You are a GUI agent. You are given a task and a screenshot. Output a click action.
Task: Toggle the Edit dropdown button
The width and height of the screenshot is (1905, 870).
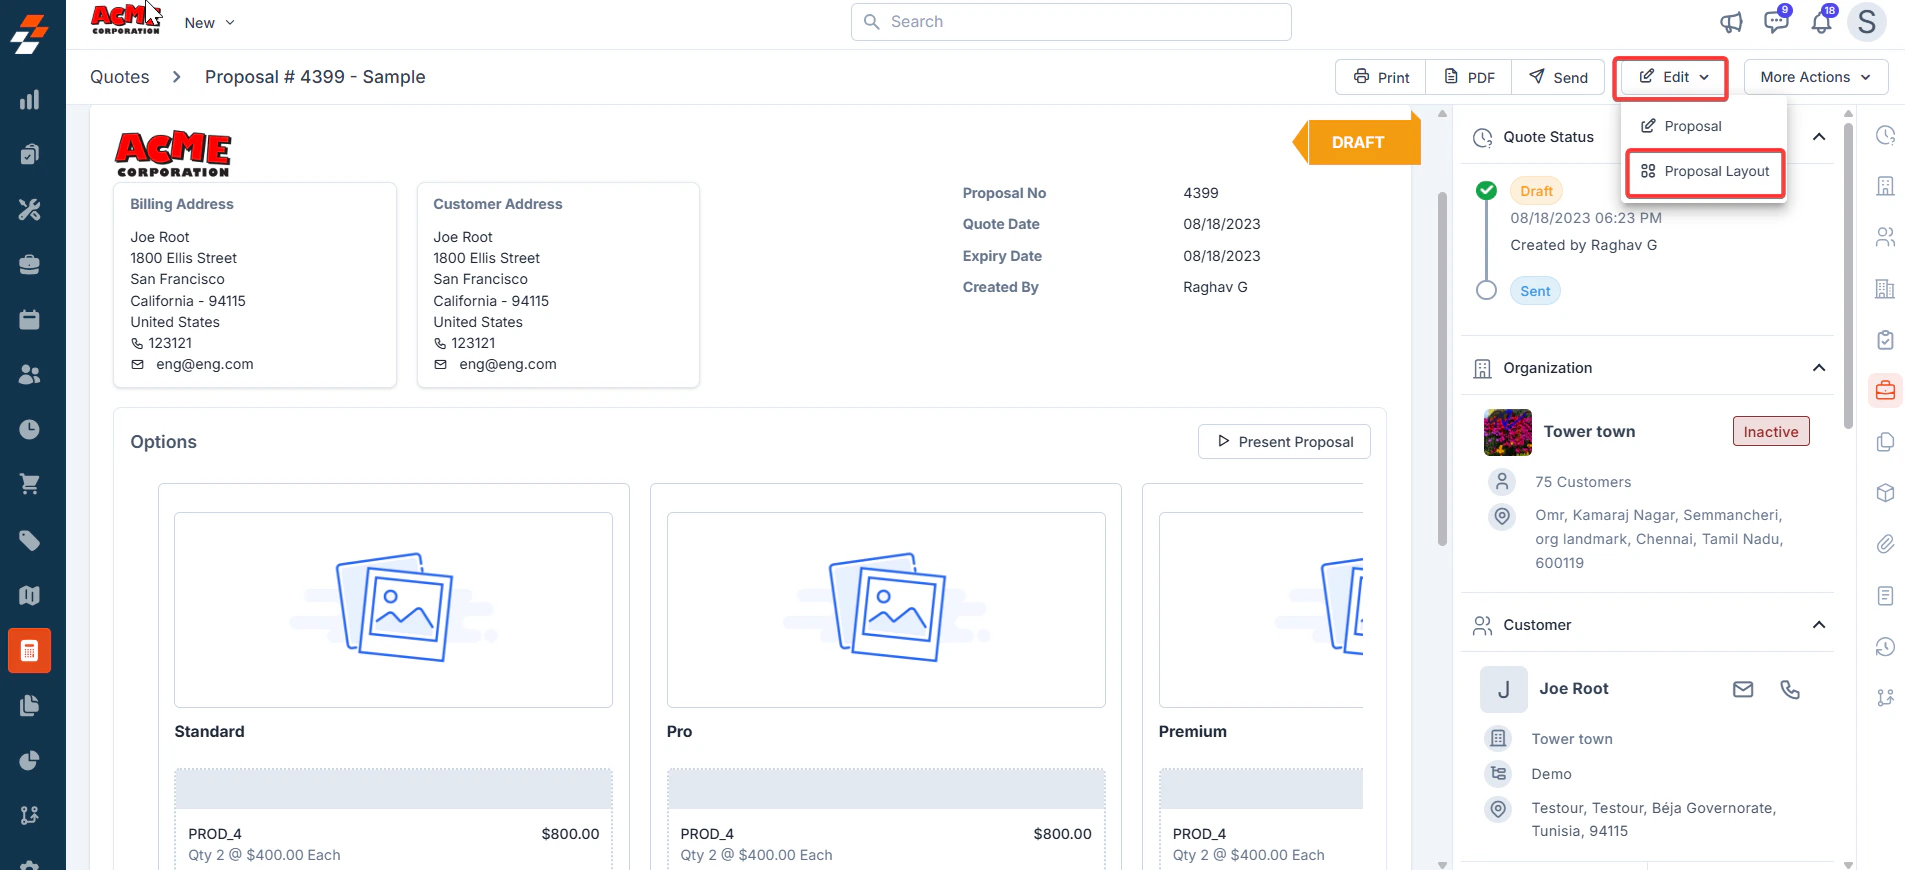1671,77
